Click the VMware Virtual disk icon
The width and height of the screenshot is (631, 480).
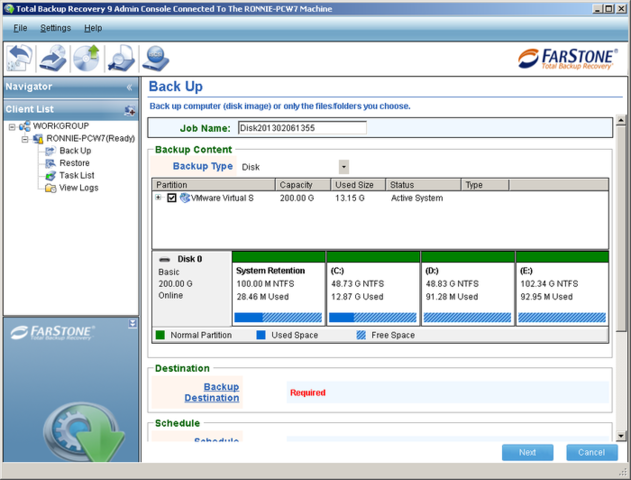pos(185,198)
